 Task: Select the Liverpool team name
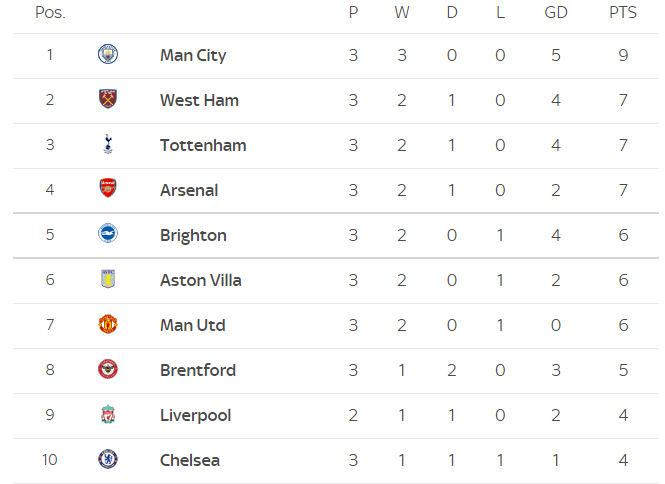(x=196, y=415)
